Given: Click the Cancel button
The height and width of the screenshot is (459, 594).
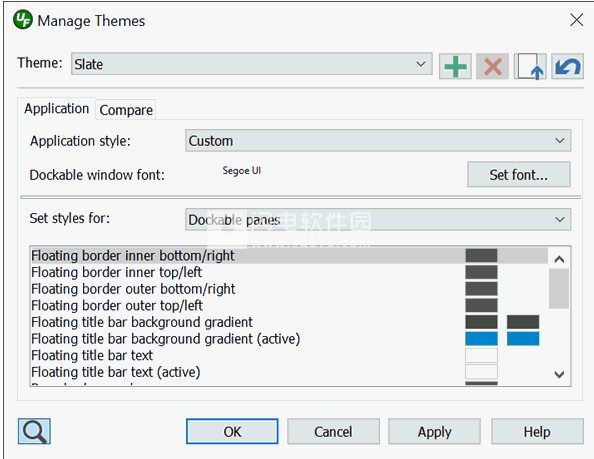Looking at the screenshot, I should click(333, 431).
